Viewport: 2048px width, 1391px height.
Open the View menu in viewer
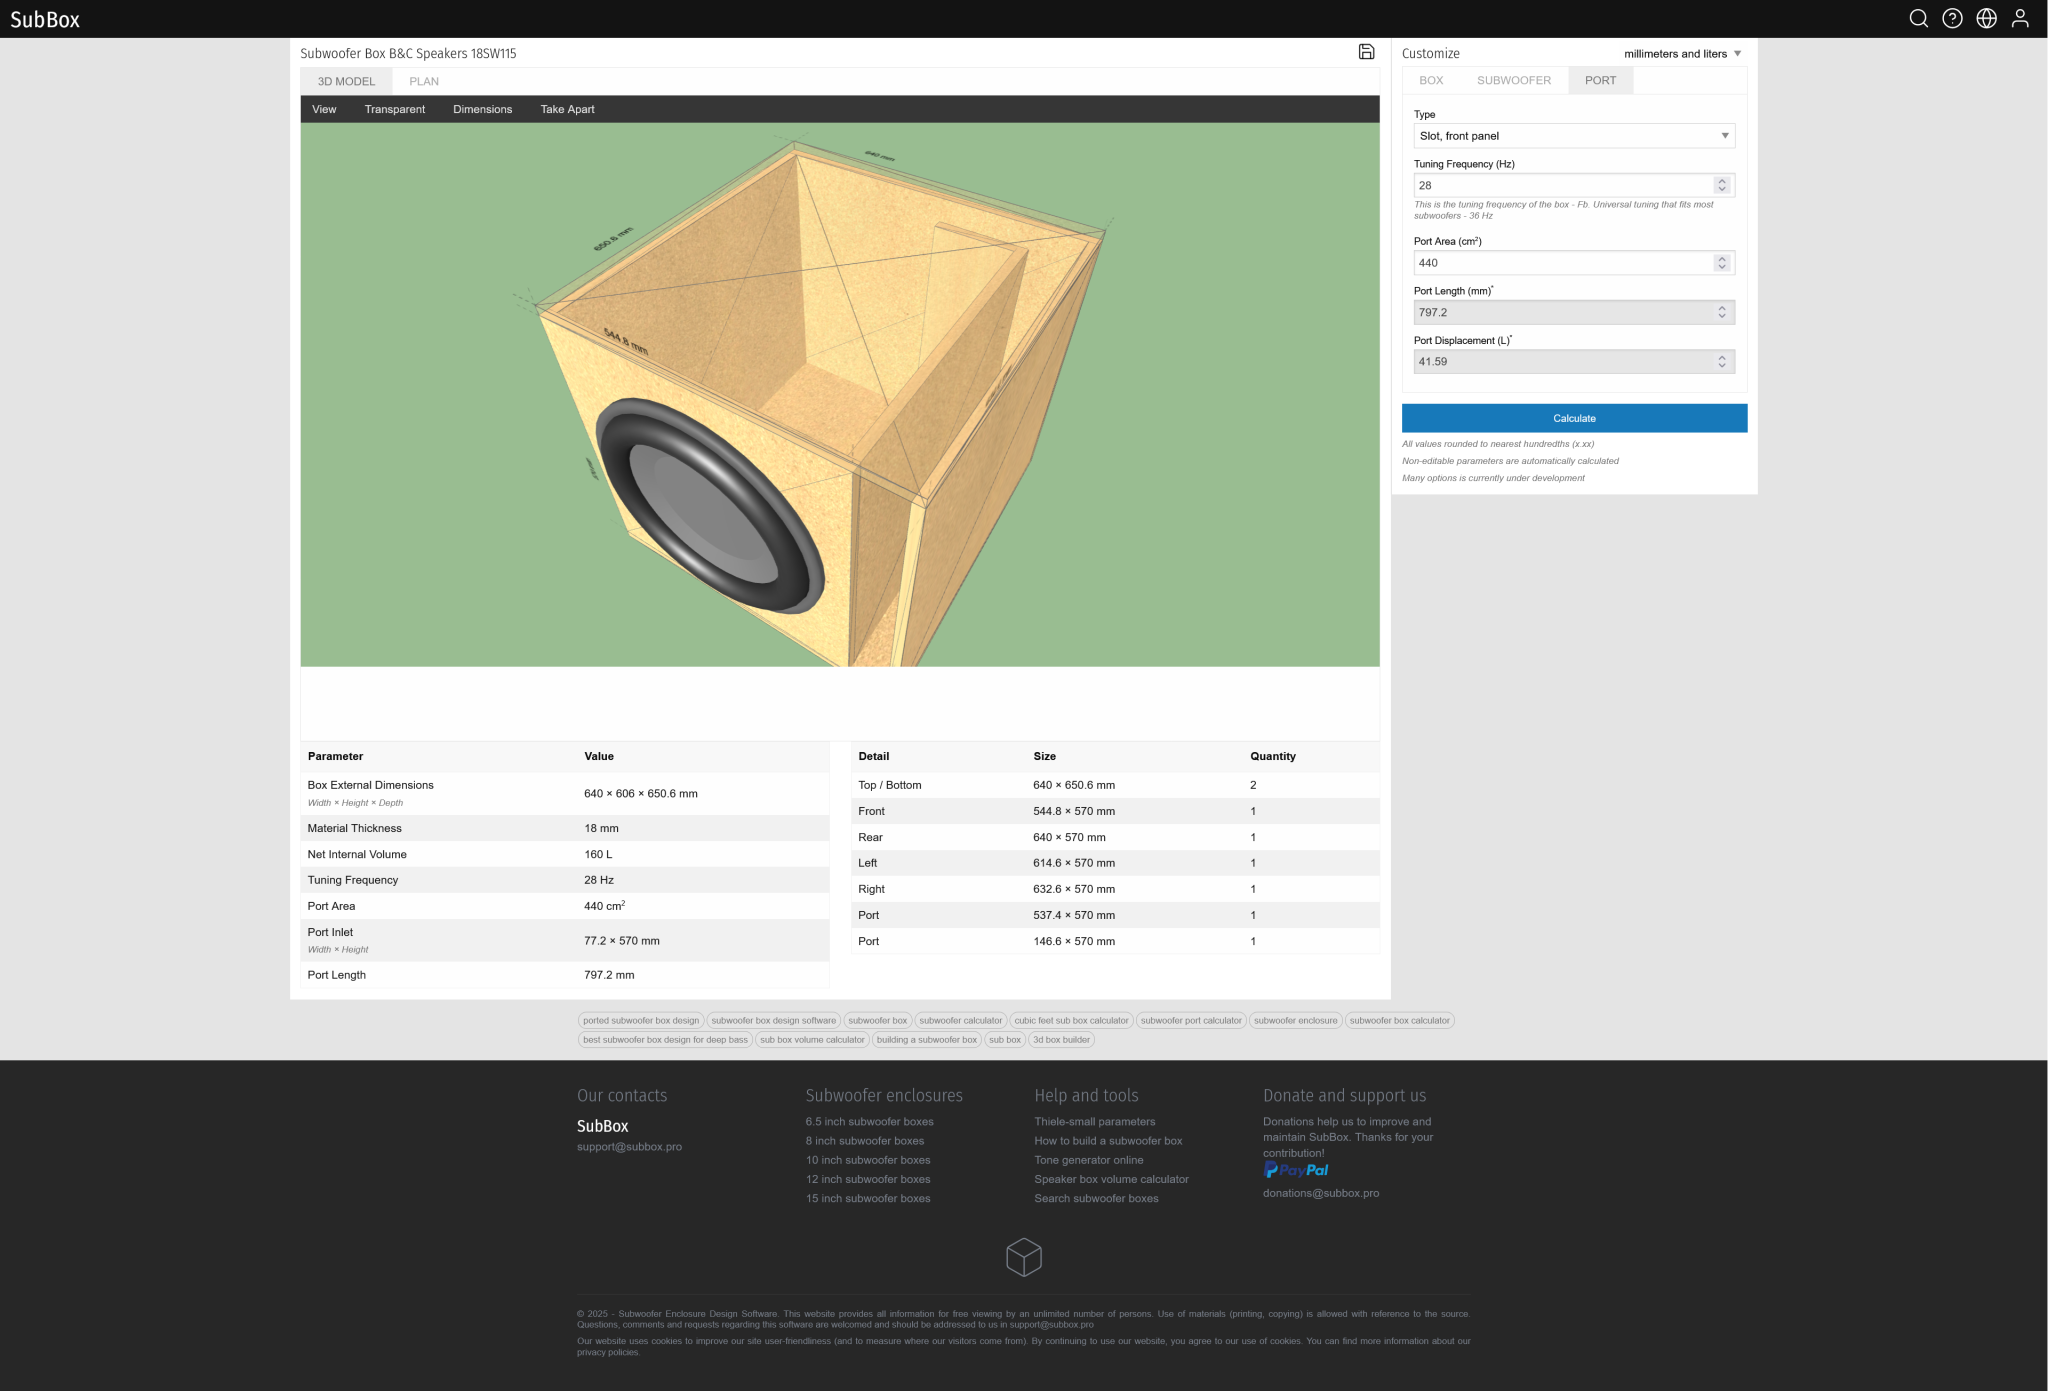coord(324,110)
